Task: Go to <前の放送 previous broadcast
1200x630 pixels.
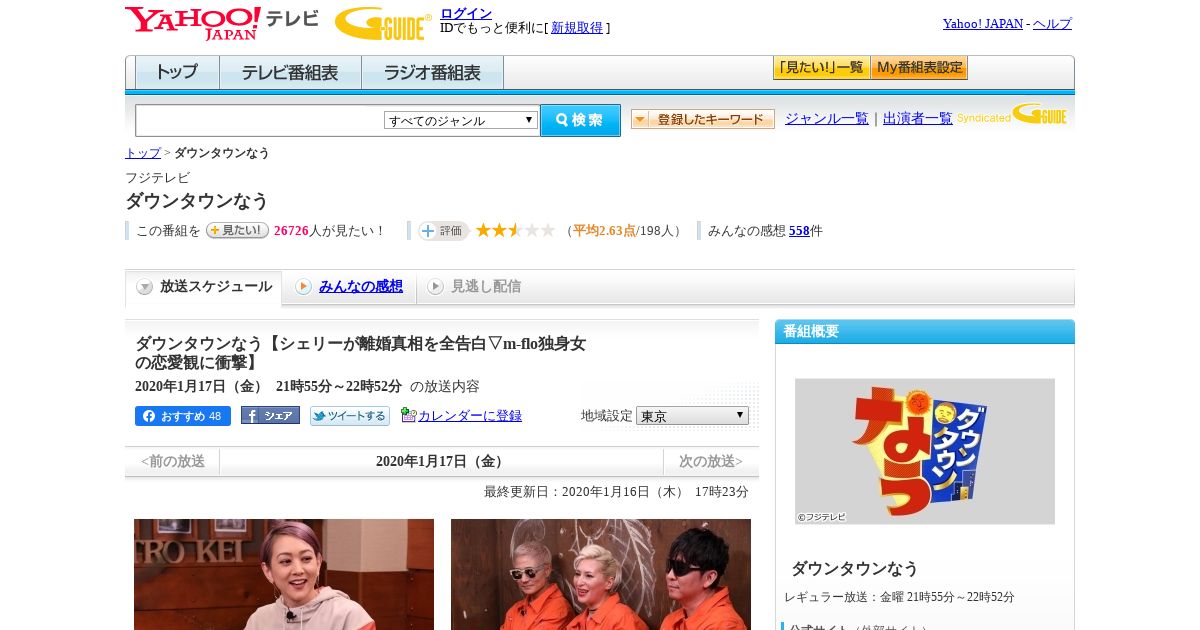Action: click(172, 461)
